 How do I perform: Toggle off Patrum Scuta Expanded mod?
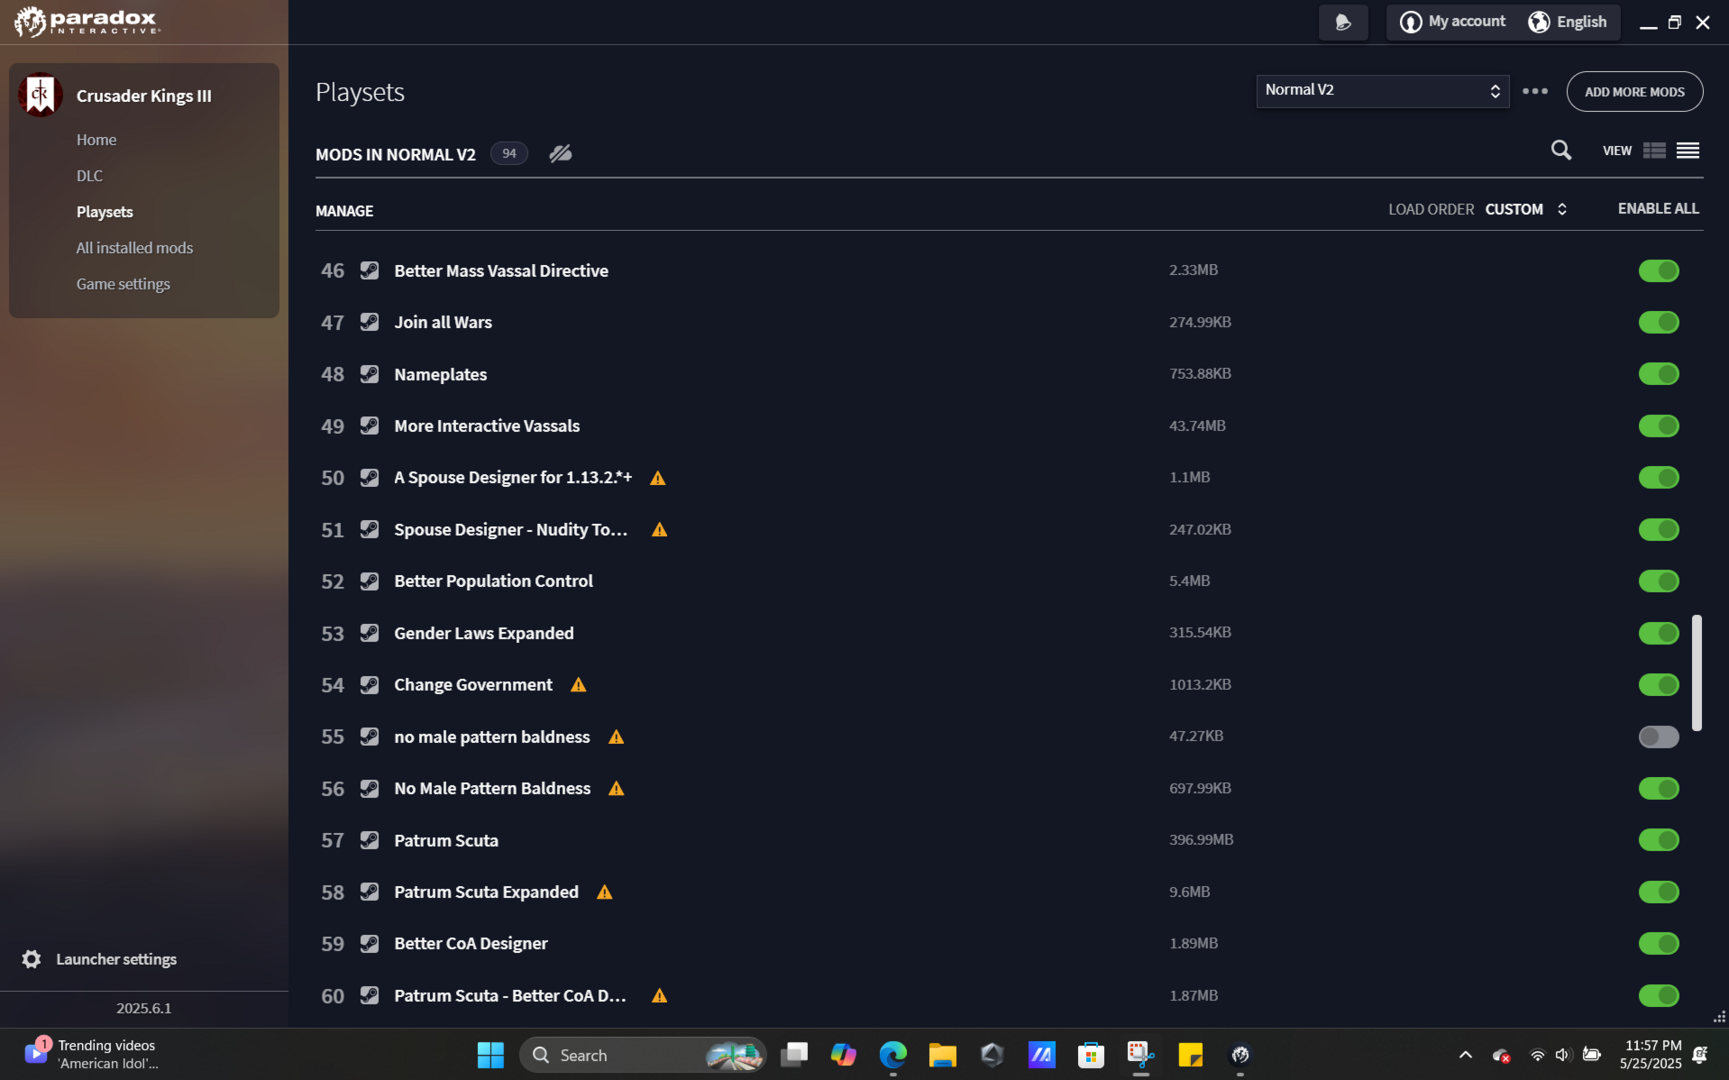coord(1658,892)
